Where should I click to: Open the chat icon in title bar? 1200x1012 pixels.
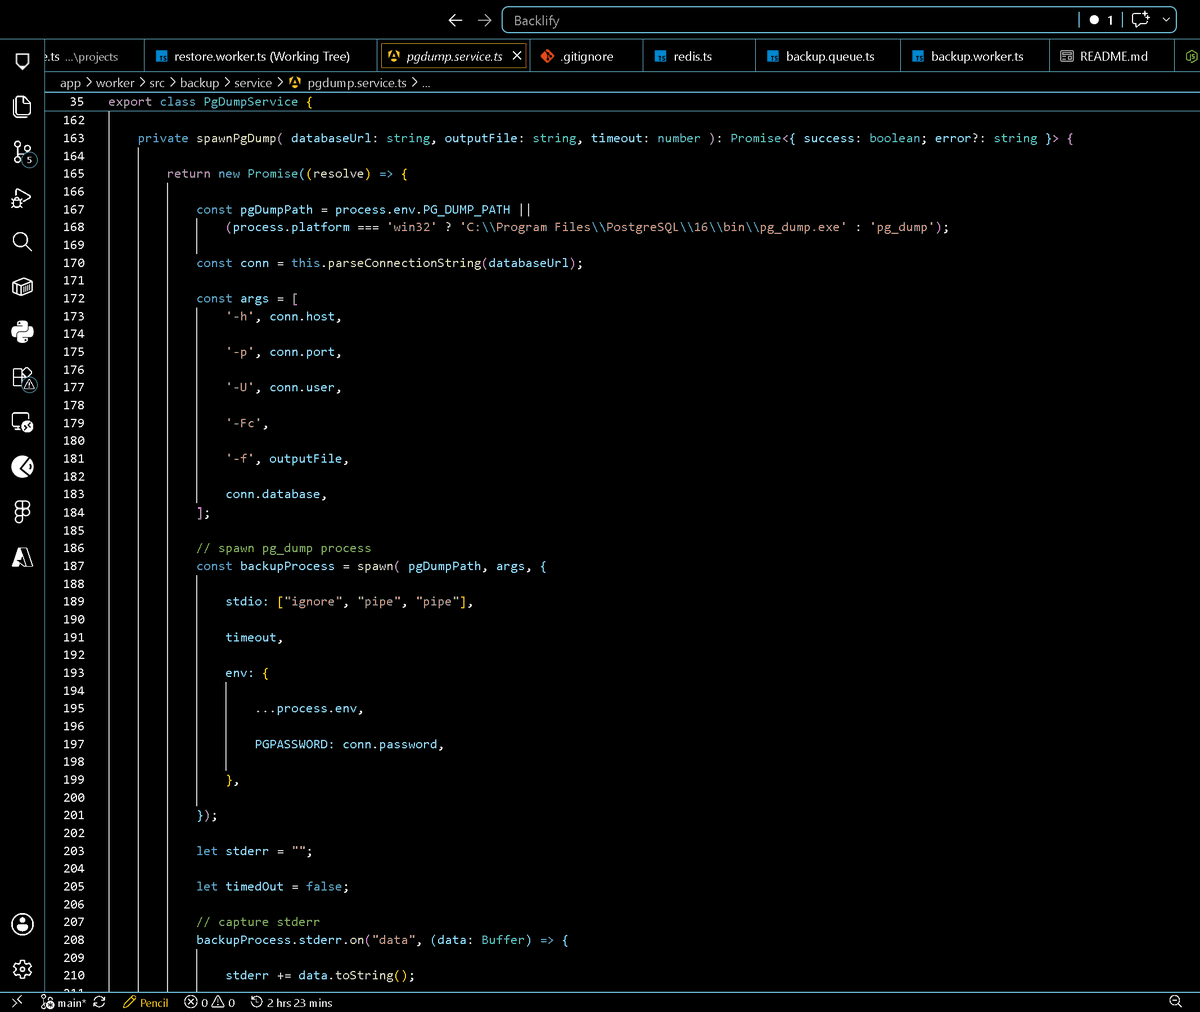pos(1140,20)
